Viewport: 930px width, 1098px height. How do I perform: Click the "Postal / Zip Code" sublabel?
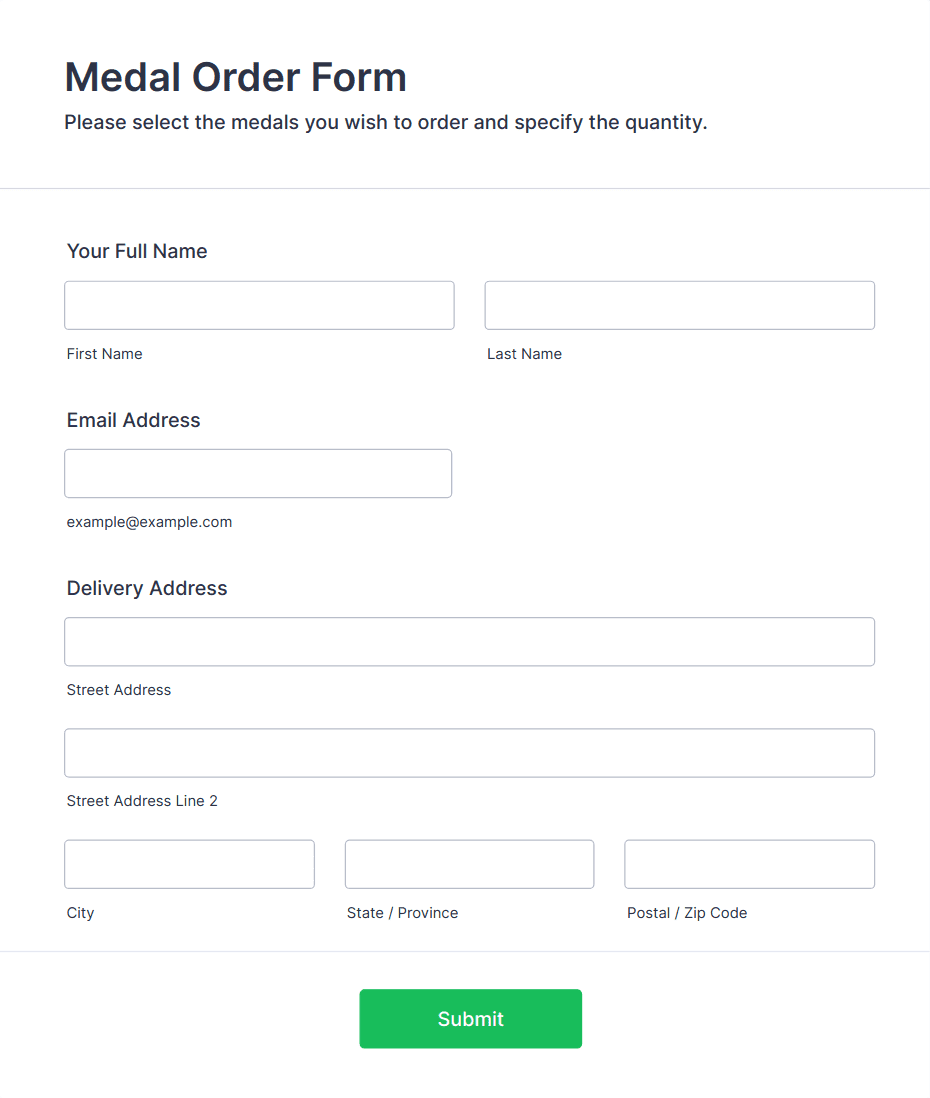687,913
